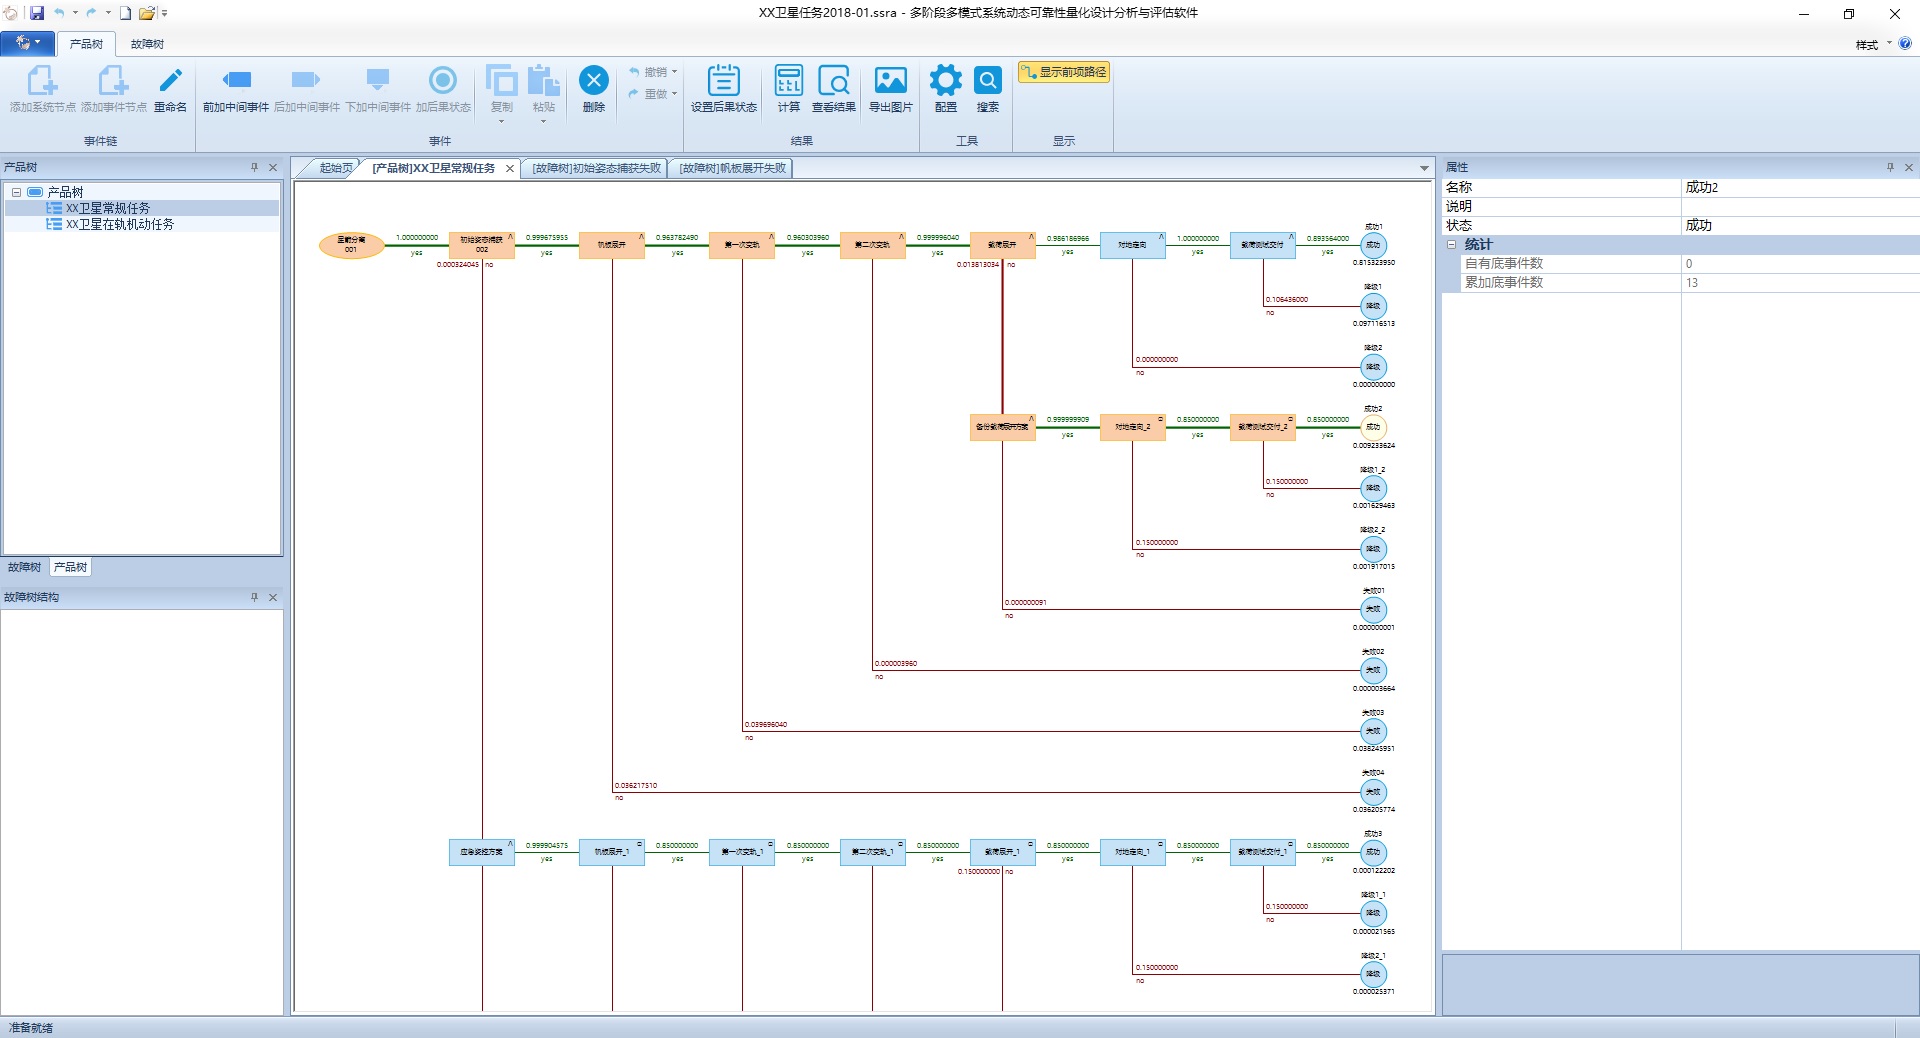
Task: Select XX卫星常规任务 in product tree
Action: (x=107, y=208)
